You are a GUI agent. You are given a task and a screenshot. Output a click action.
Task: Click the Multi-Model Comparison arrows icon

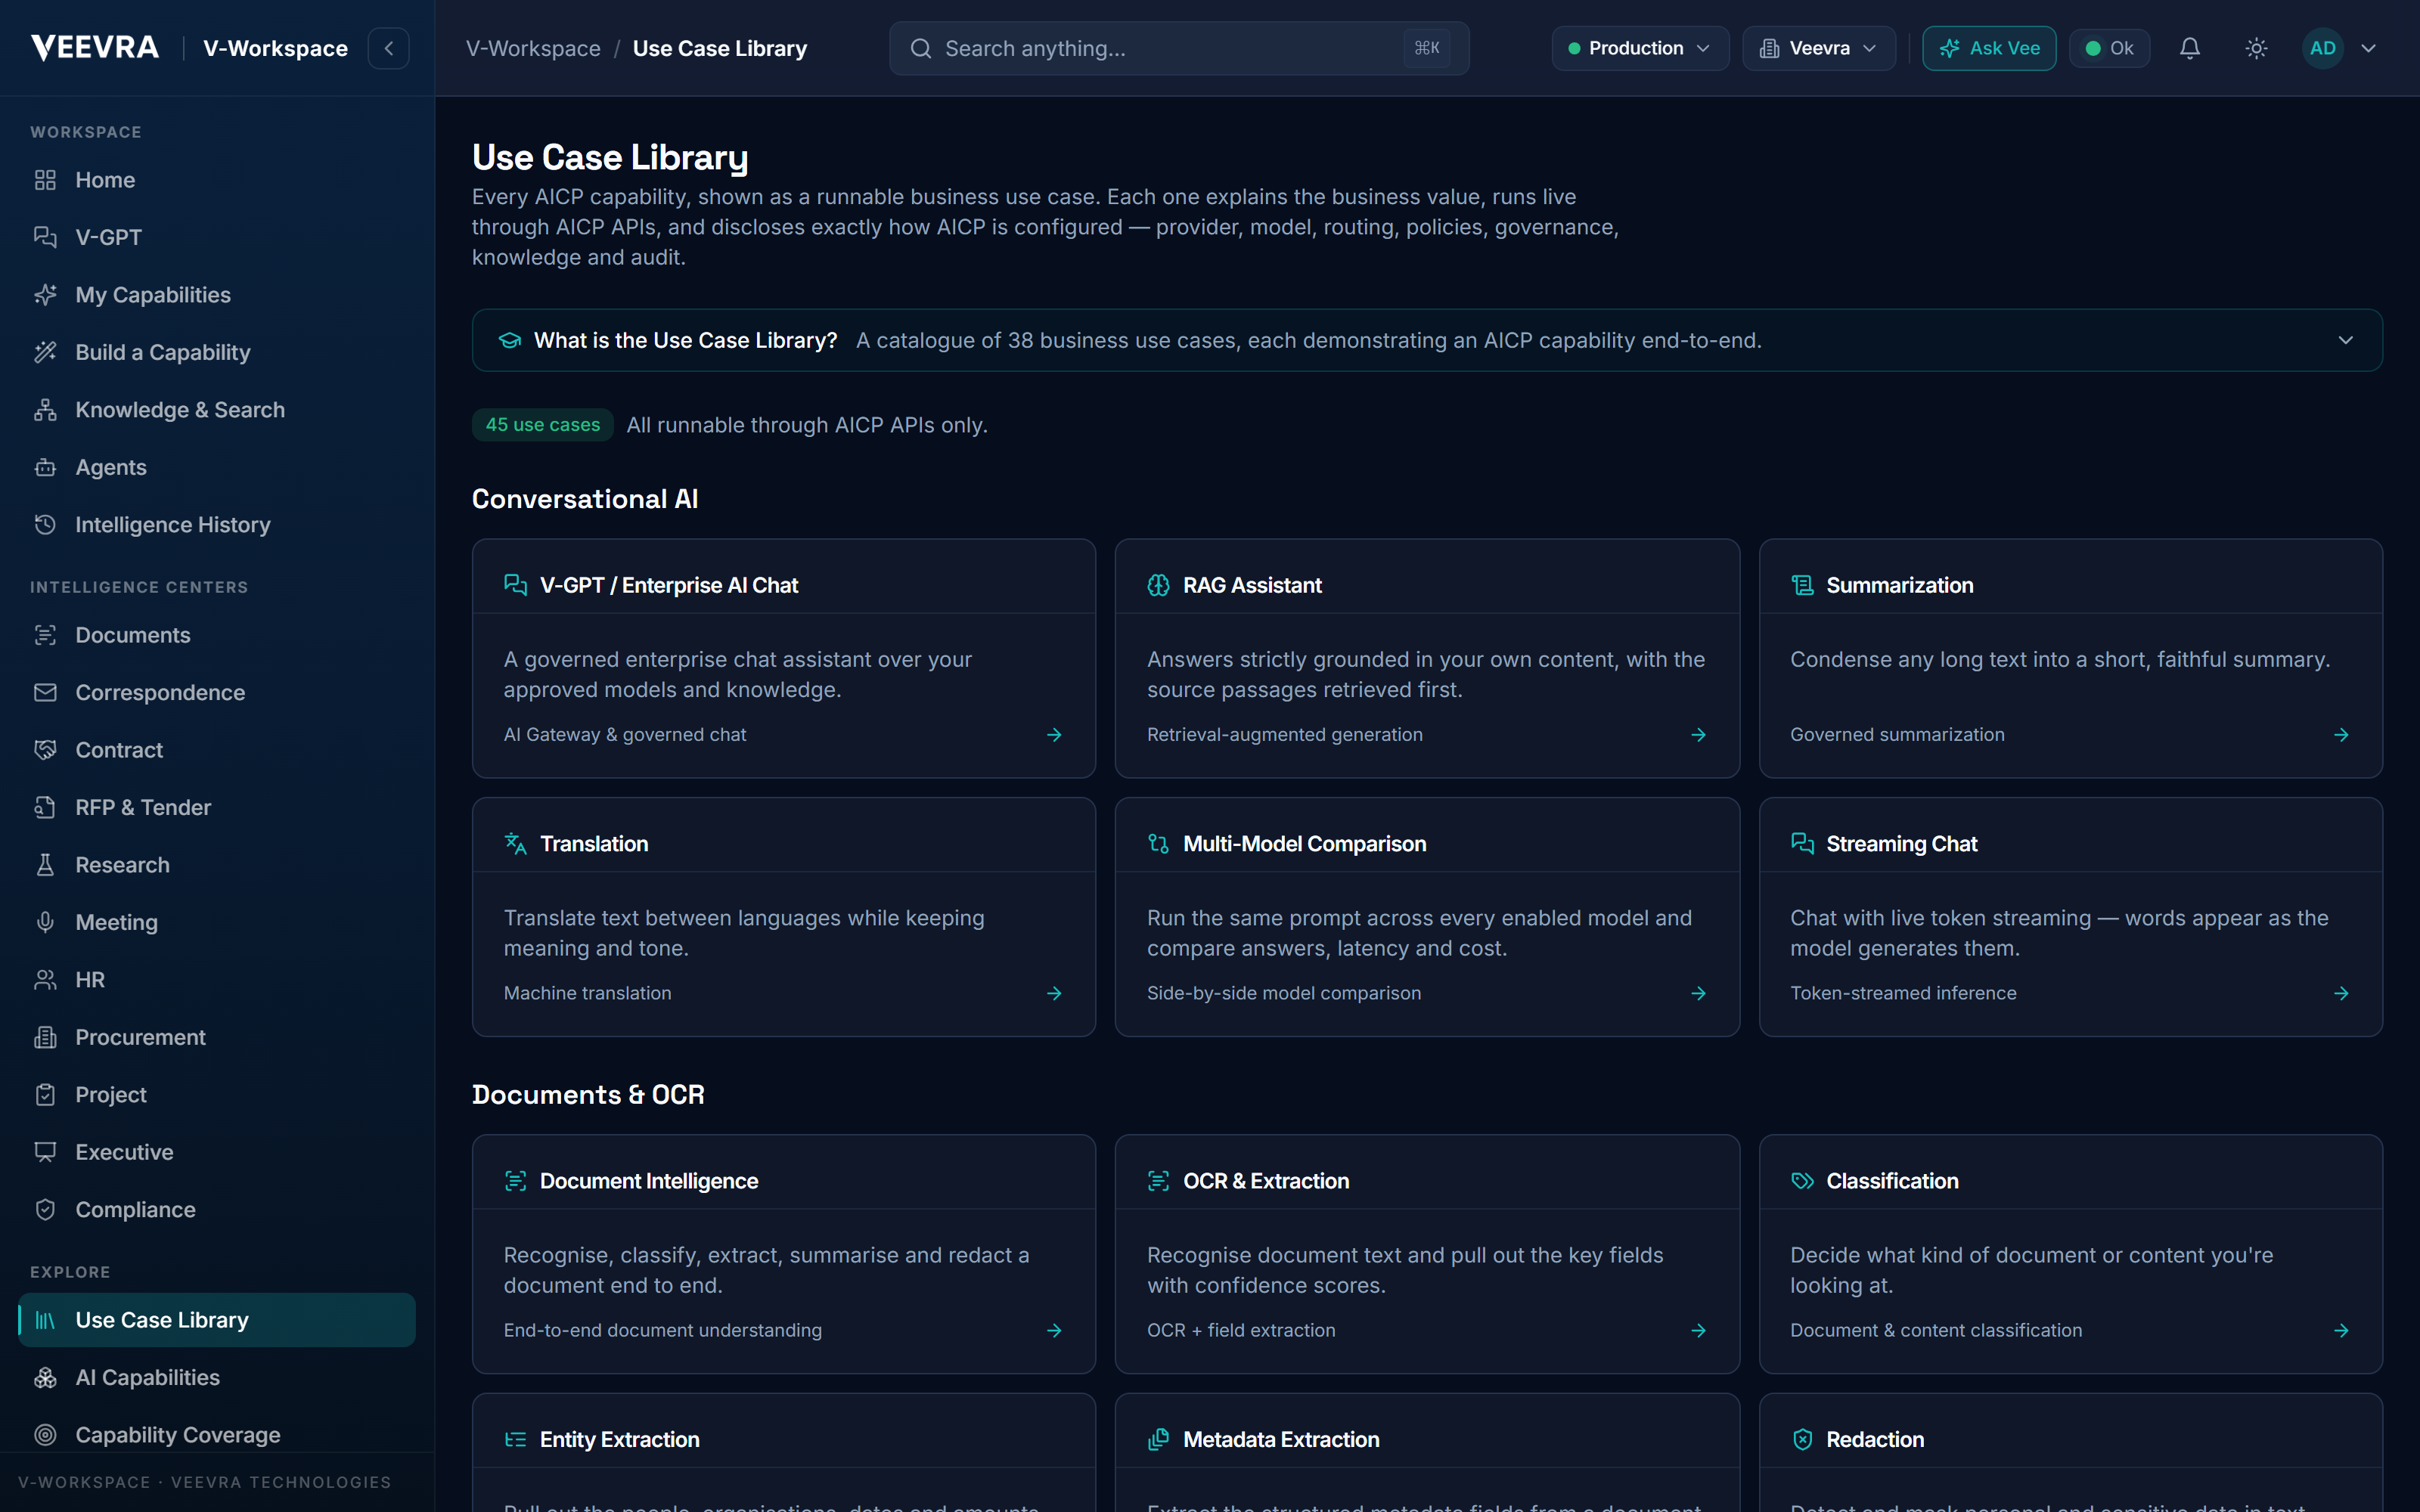click(1158, 844)
